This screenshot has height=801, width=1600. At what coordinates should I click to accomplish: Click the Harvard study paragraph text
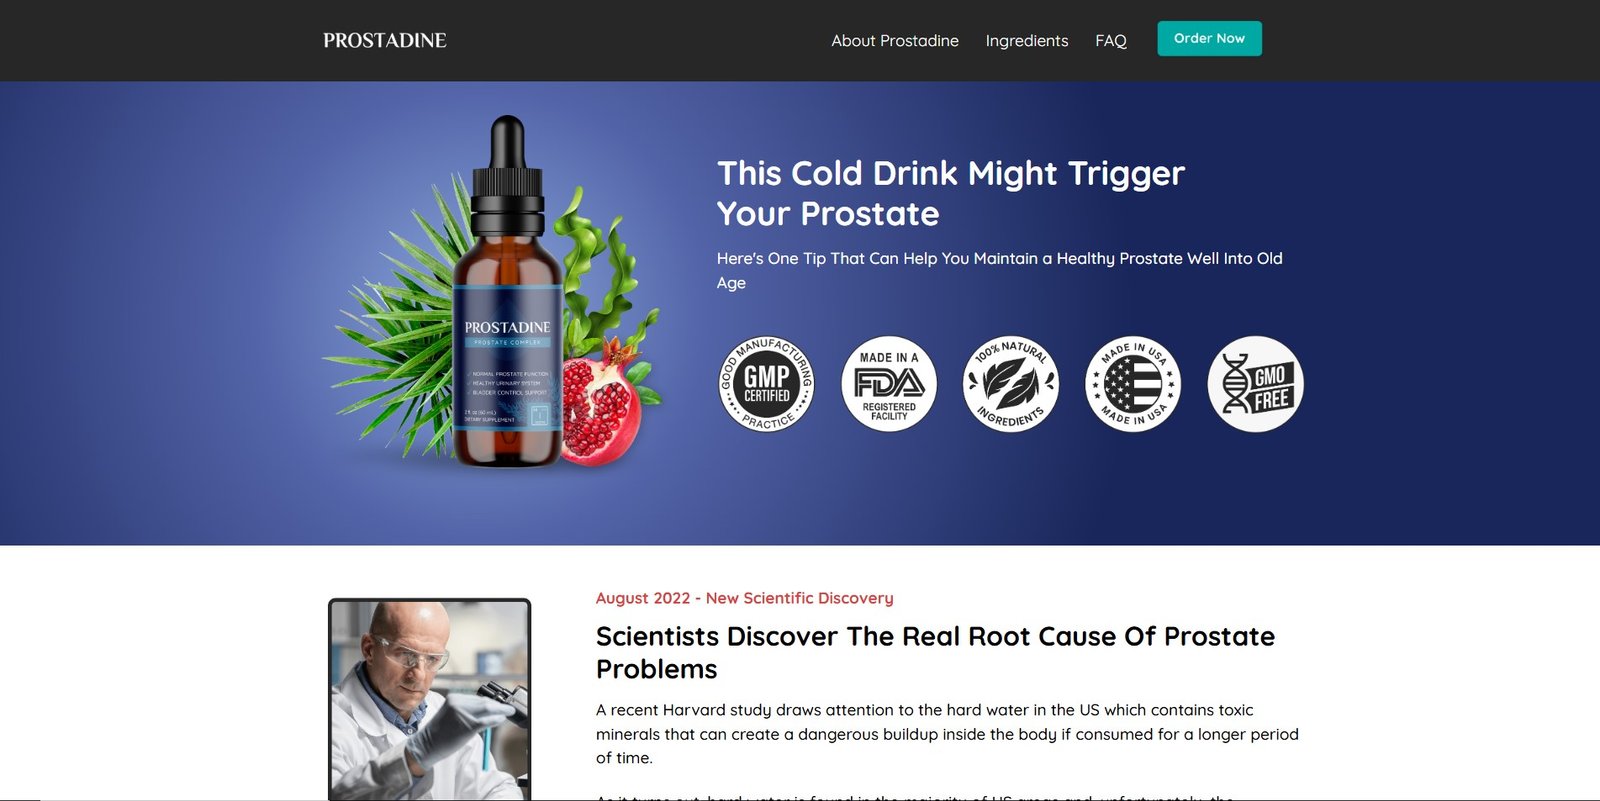coord(947,734)
